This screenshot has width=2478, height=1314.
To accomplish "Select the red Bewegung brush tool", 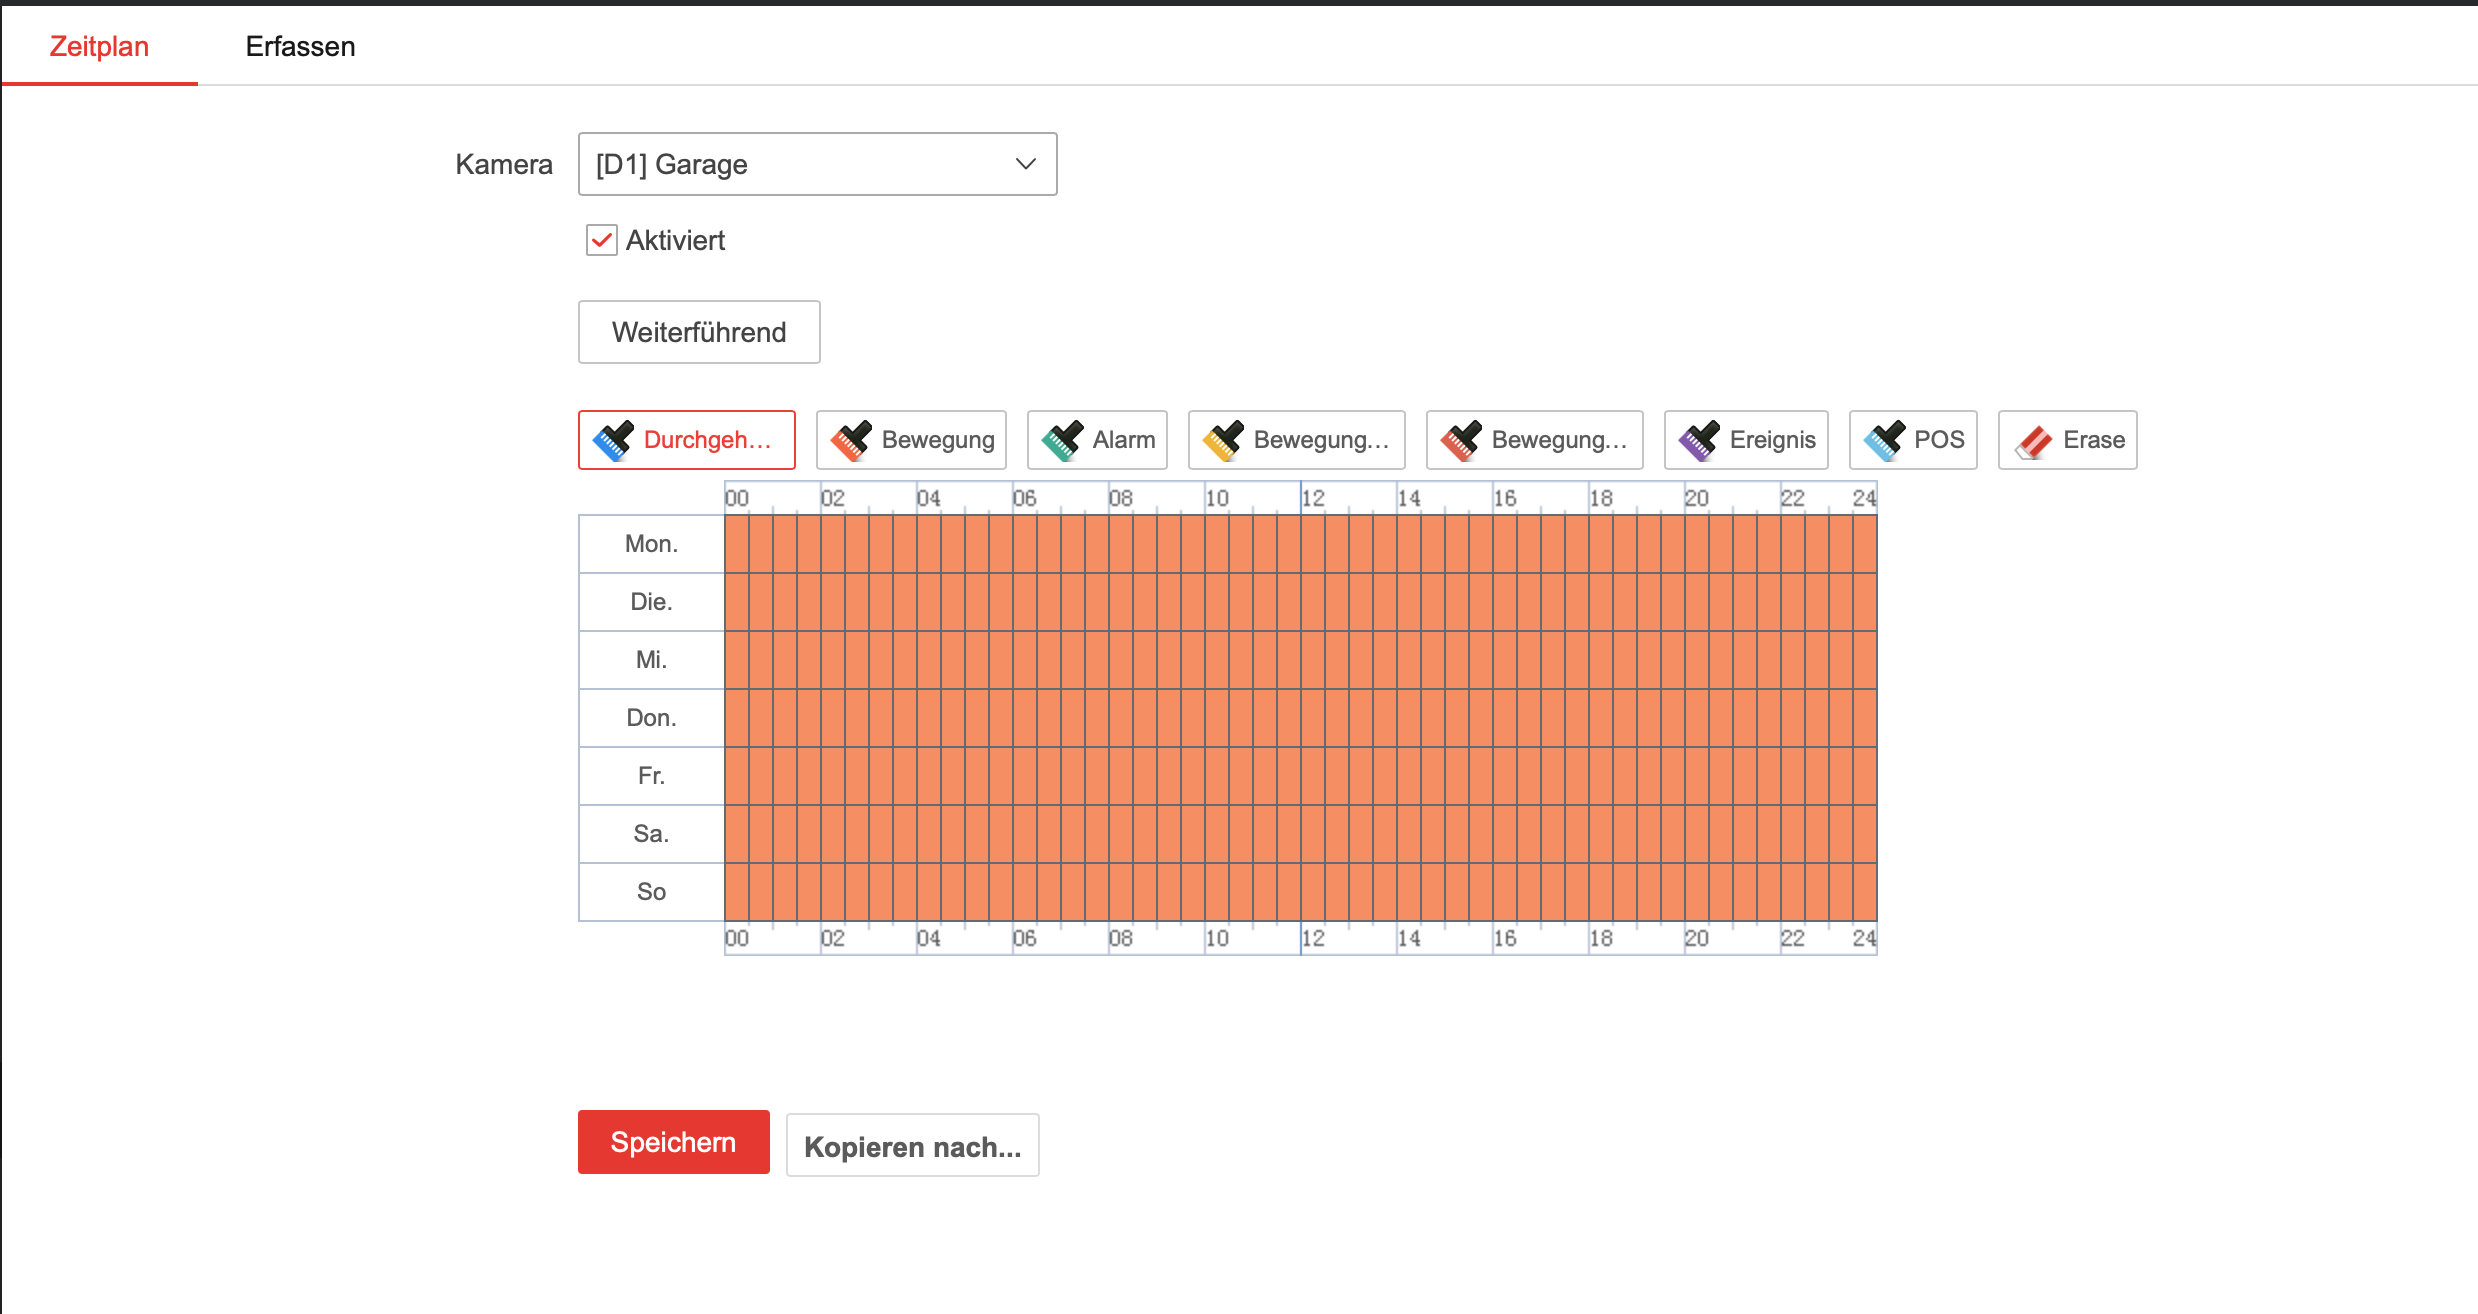I will [911, 440].
